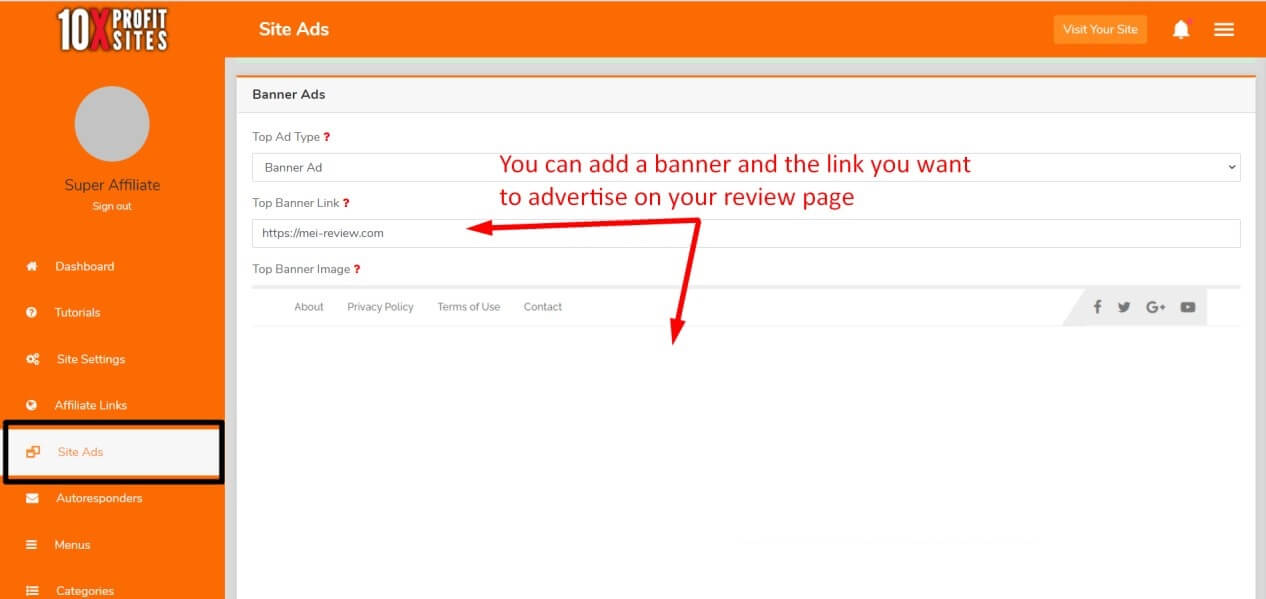Open Dashboard from the sidebar
Image resolution: width=1266 pixels, height=599 pixels.
pos(84,266)
